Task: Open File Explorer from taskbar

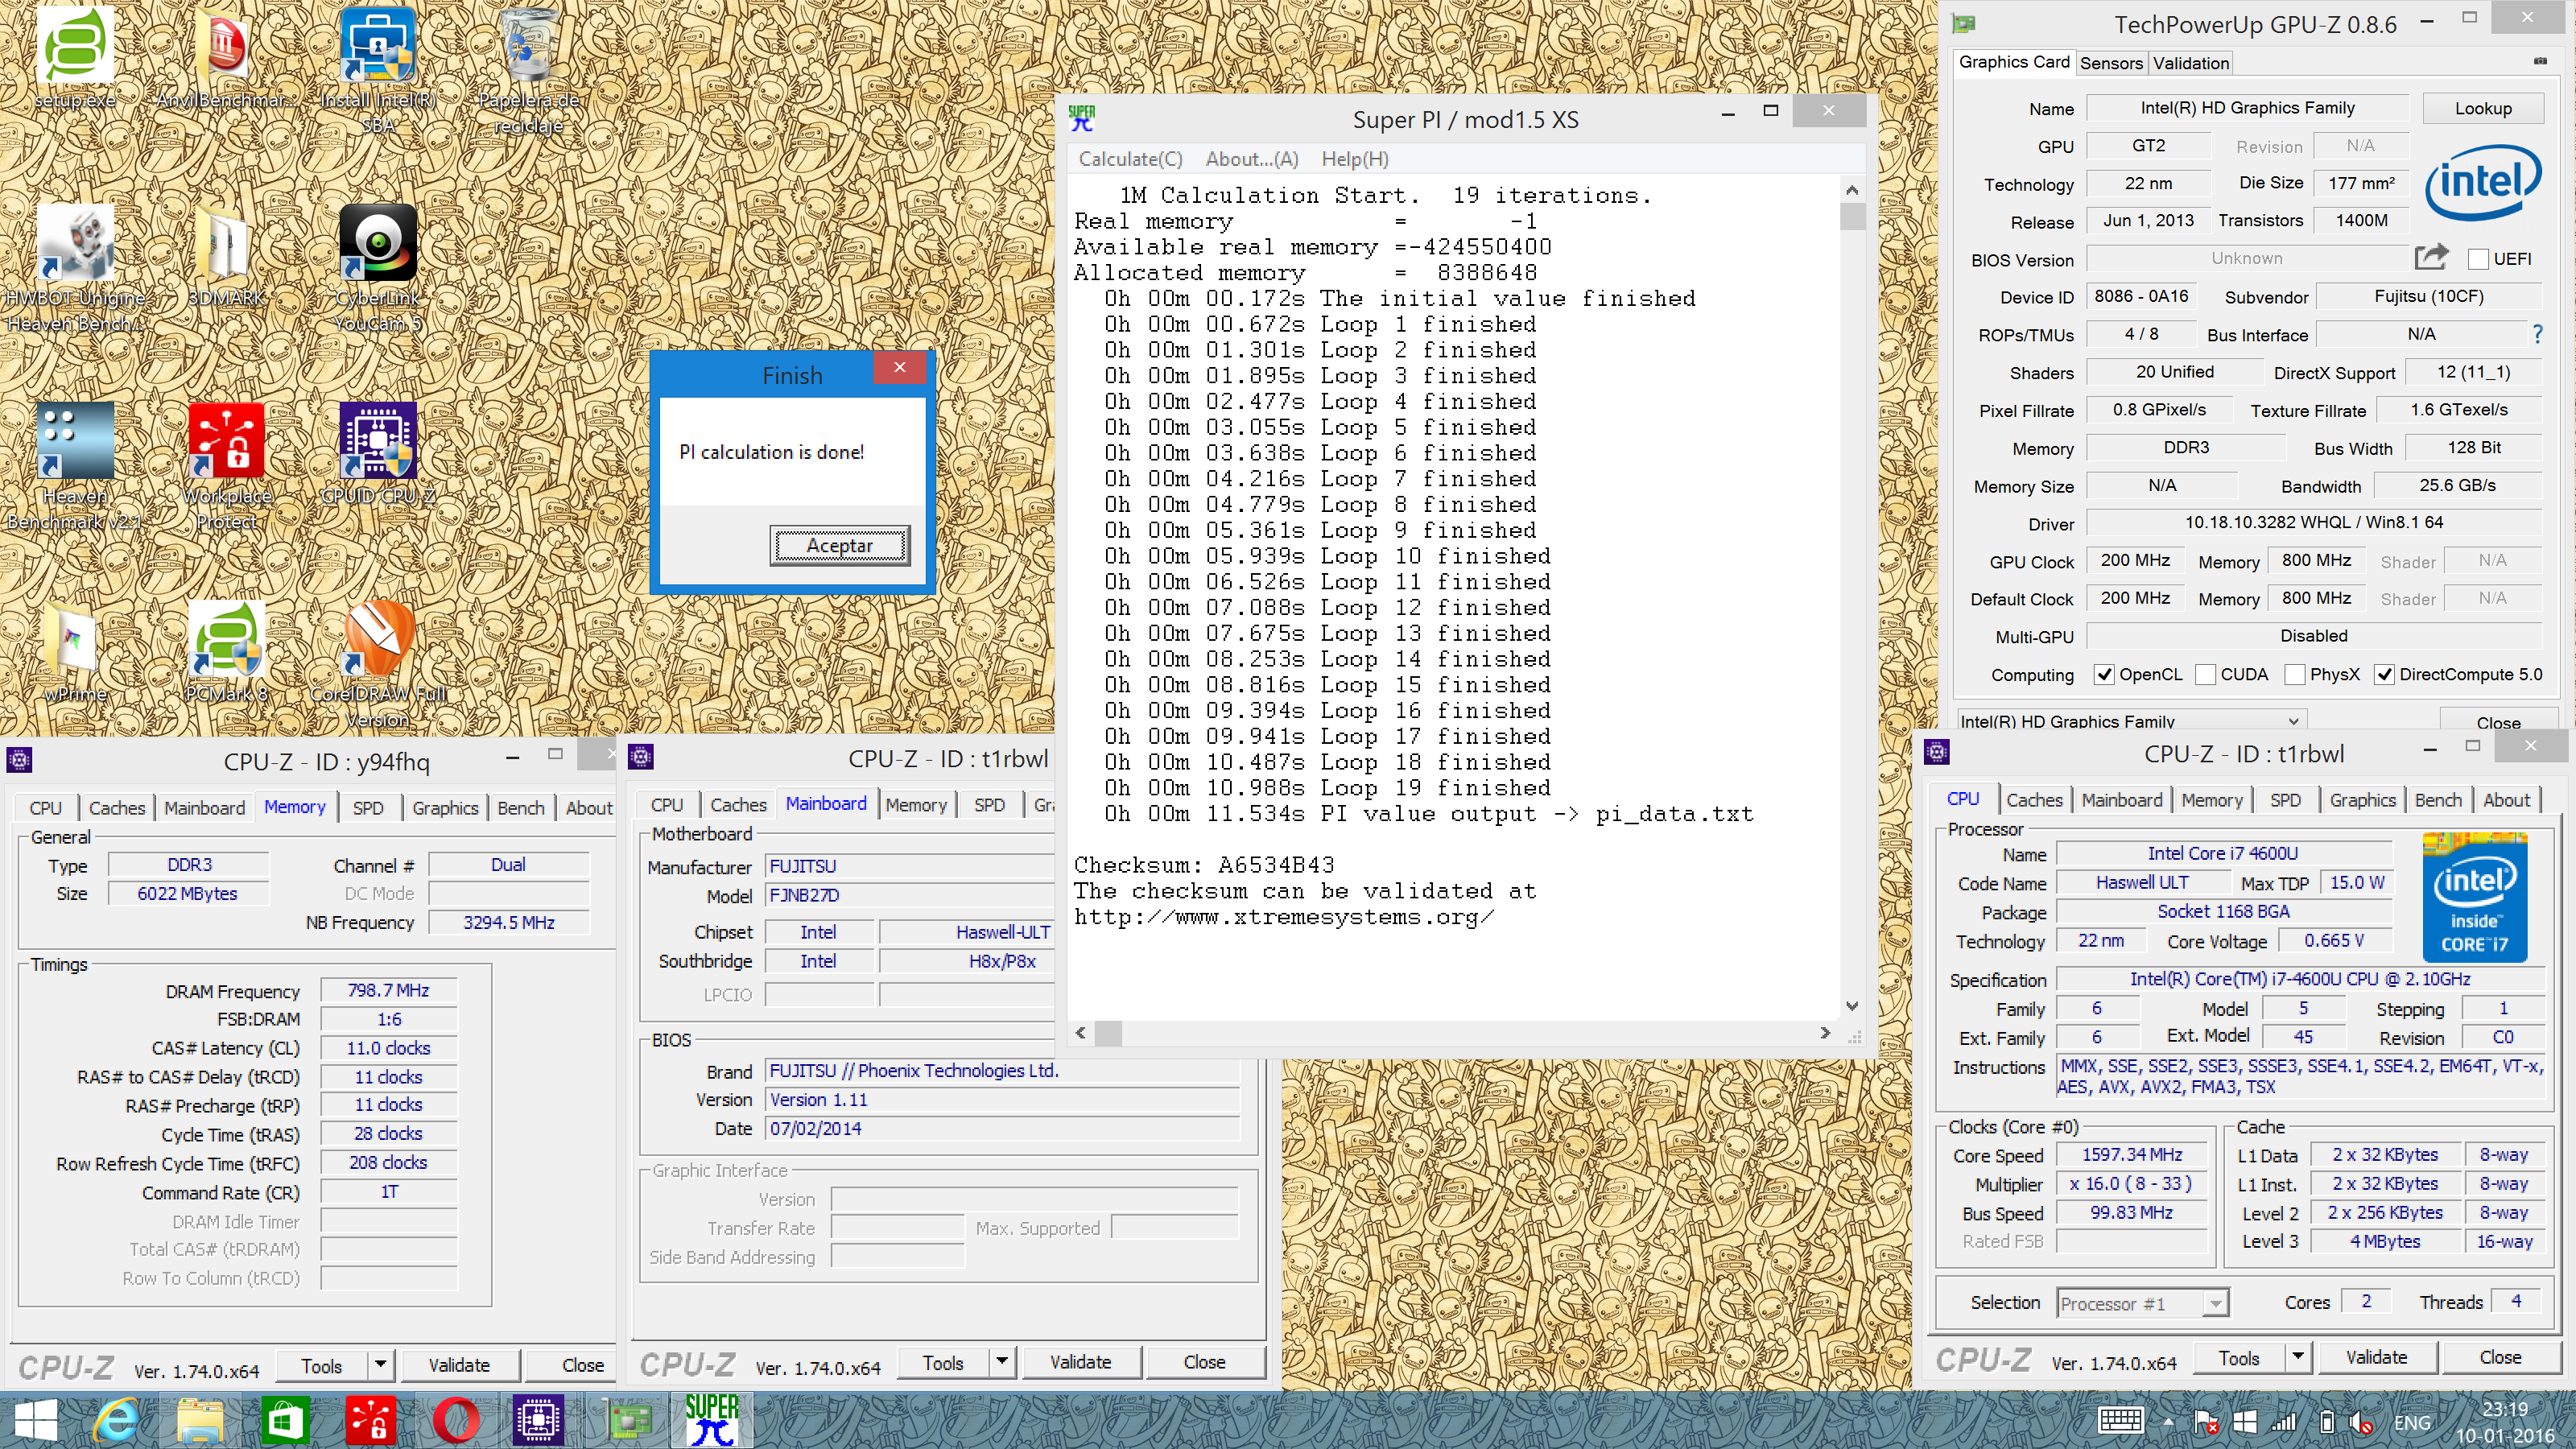Action: coord(201,1420)
